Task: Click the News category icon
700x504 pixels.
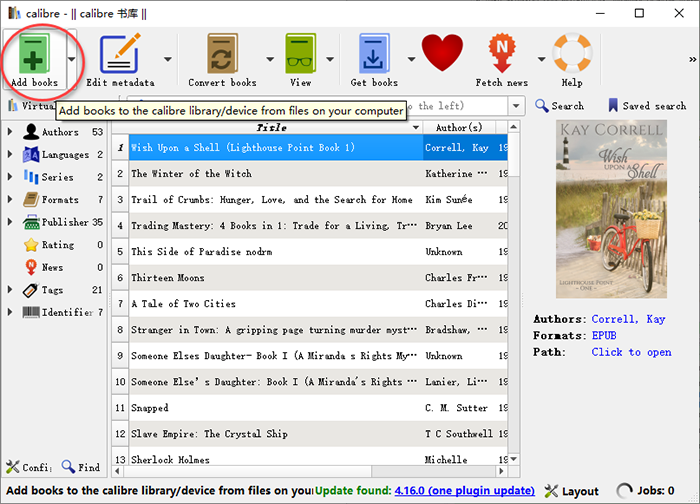Action: click(x=31, y=267)
